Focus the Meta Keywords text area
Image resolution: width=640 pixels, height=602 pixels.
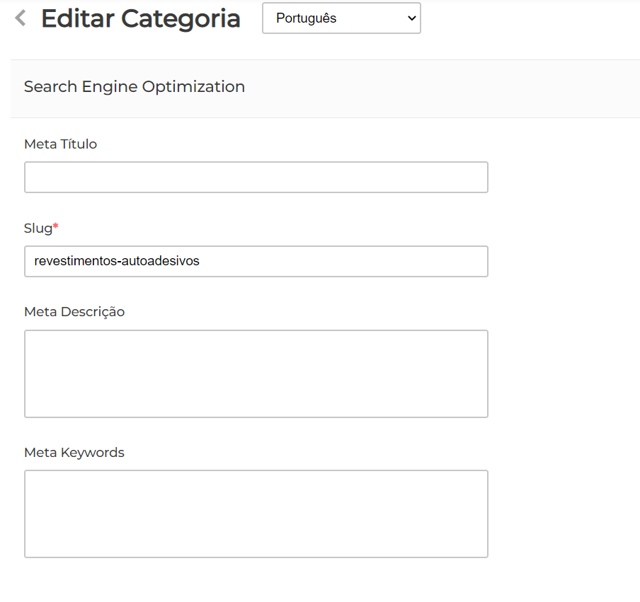(256, 513)
